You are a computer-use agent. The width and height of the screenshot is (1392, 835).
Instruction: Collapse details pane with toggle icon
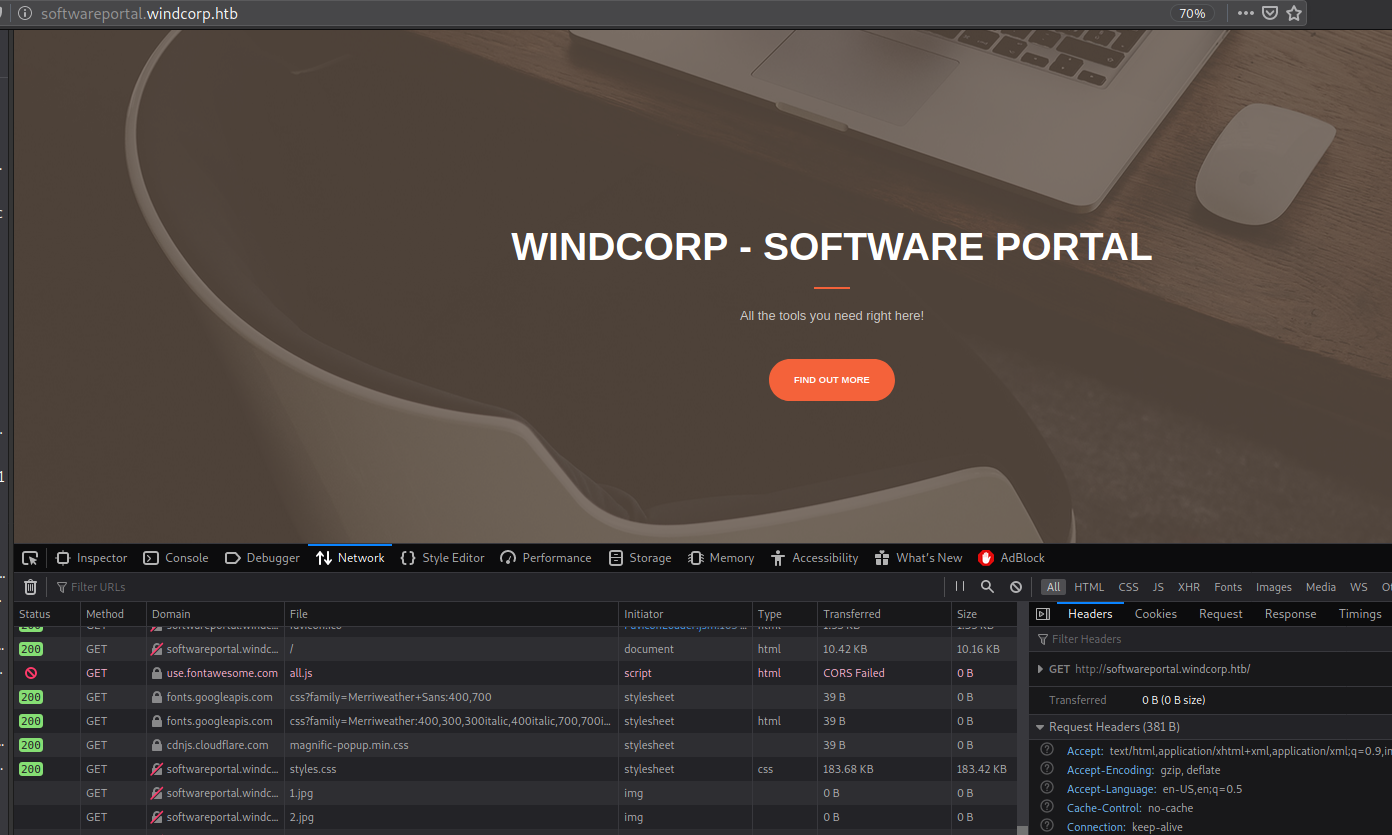(x=1043, y=614)
